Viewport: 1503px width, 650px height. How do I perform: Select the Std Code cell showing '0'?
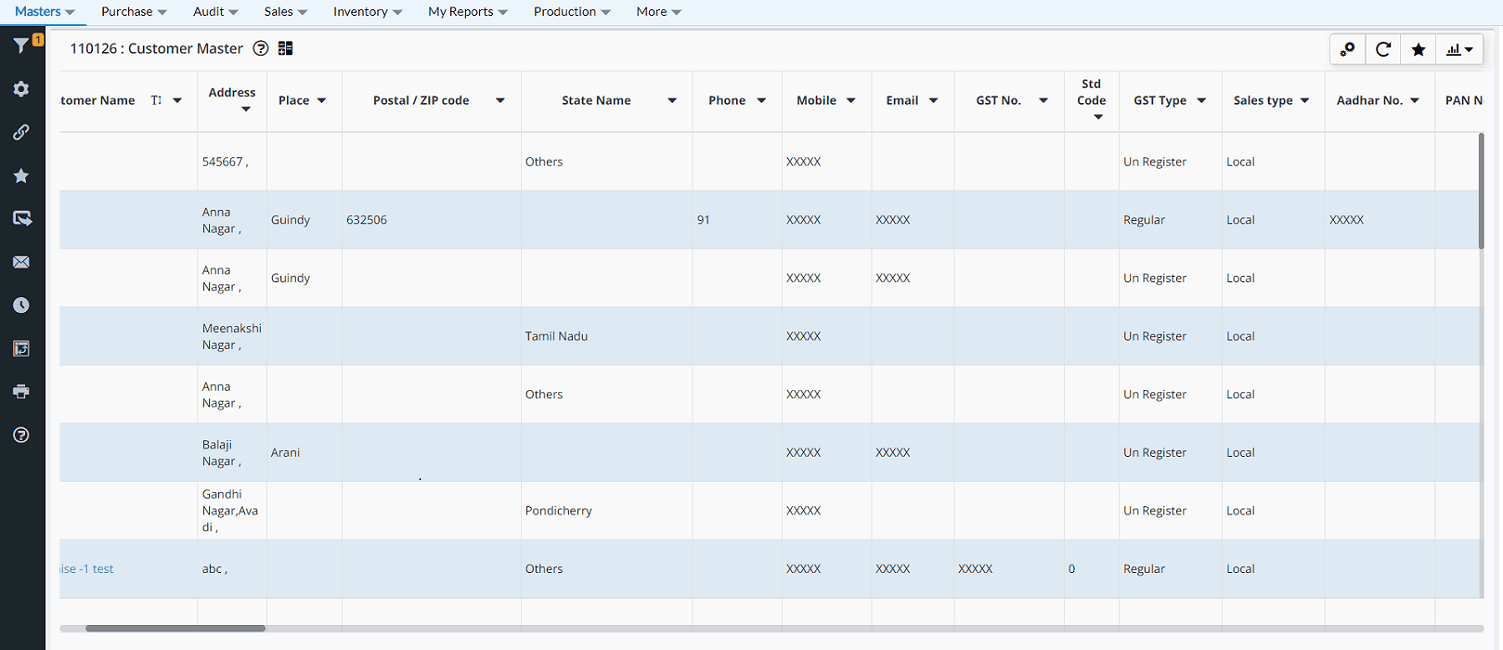tap(1091, 569)
